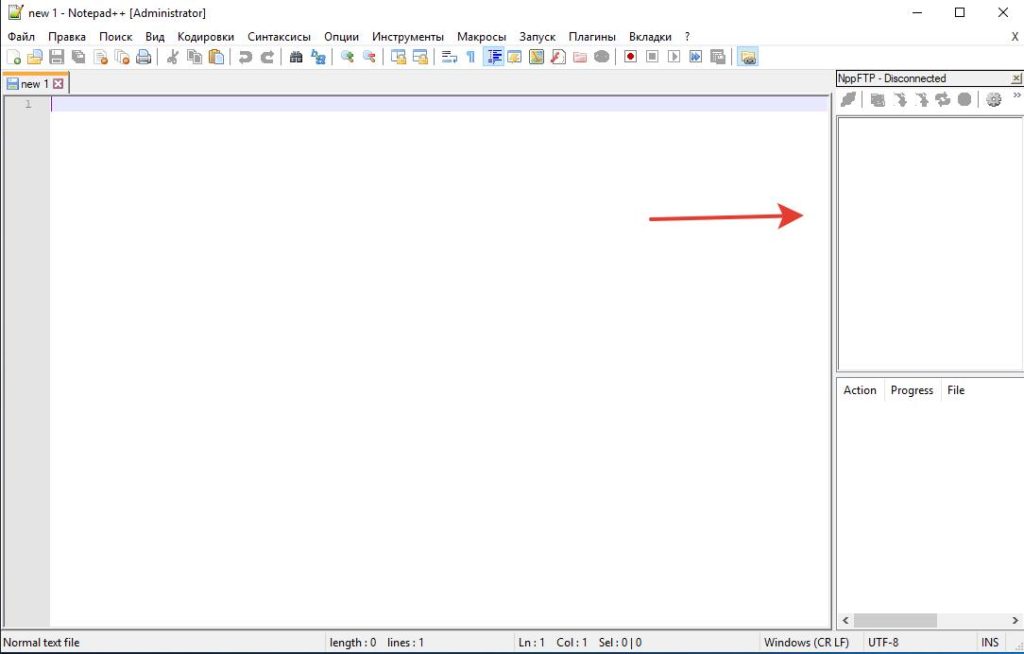Viewport: 1024px width, 654px height.
Task: Start macro recording with the red dot
Action: tap(630, 57)
